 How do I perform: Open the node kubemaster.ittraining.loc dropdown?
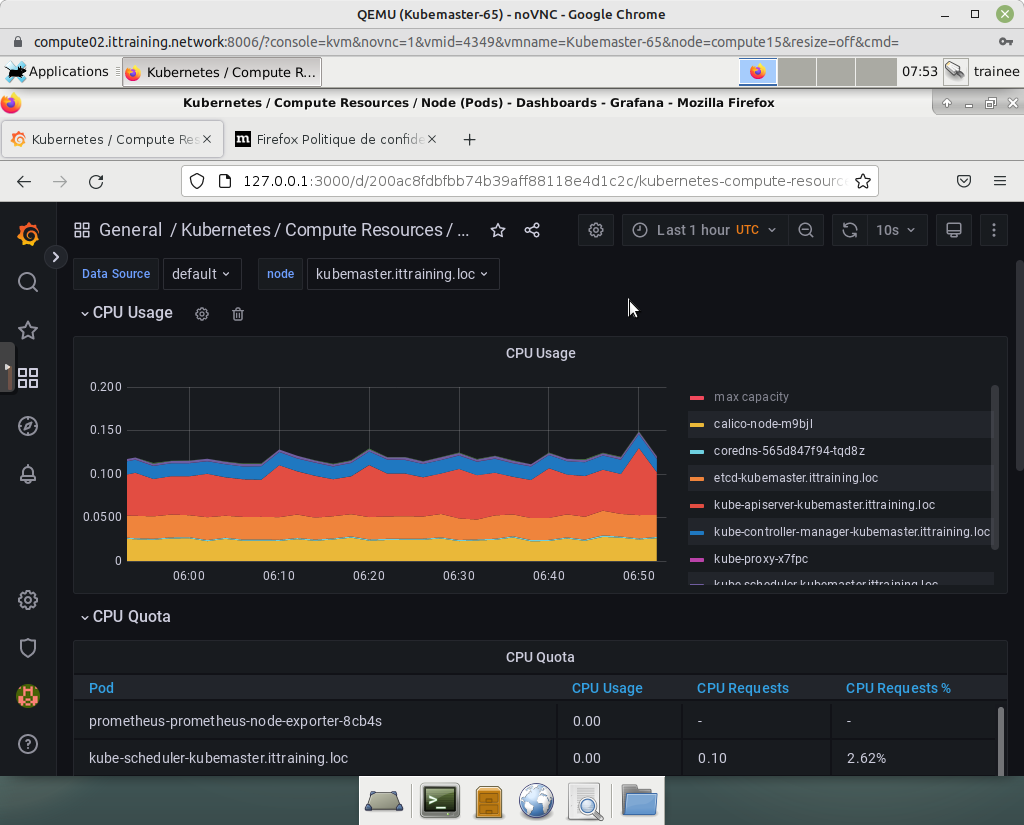[402, 274]
